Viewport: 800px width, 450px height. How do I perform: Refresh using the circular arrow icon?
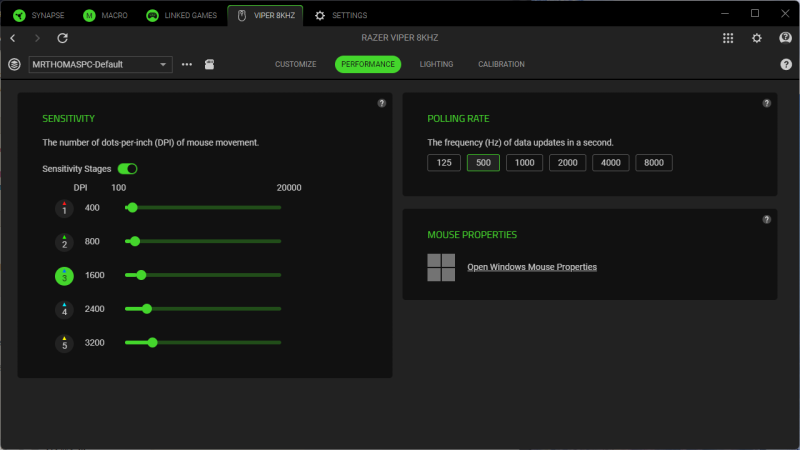62,38
